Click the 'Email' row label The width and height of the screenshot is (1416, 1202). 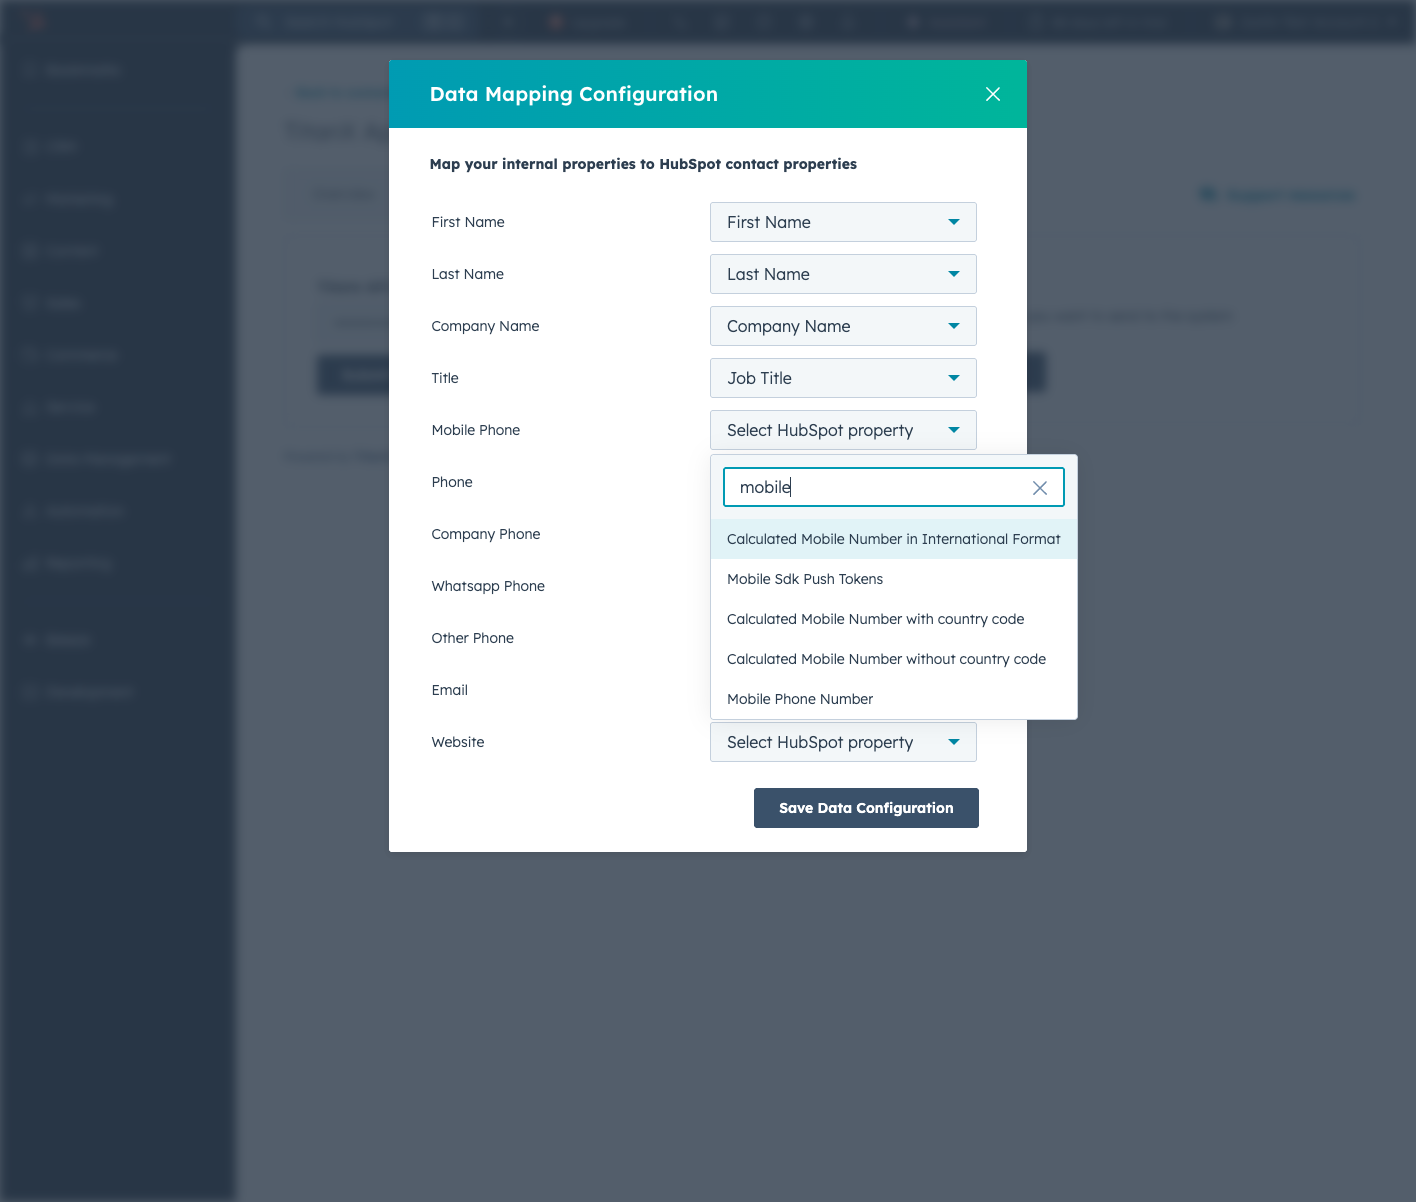coord(450,690)
